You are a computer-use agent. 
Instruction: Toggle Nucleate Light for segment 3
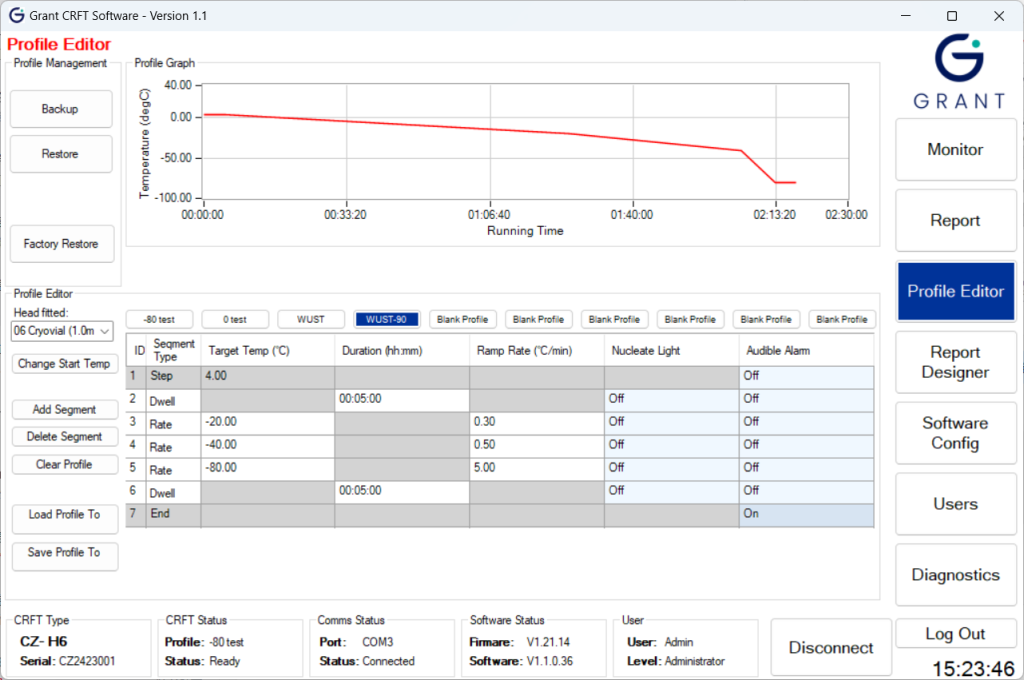click(671, 422)
